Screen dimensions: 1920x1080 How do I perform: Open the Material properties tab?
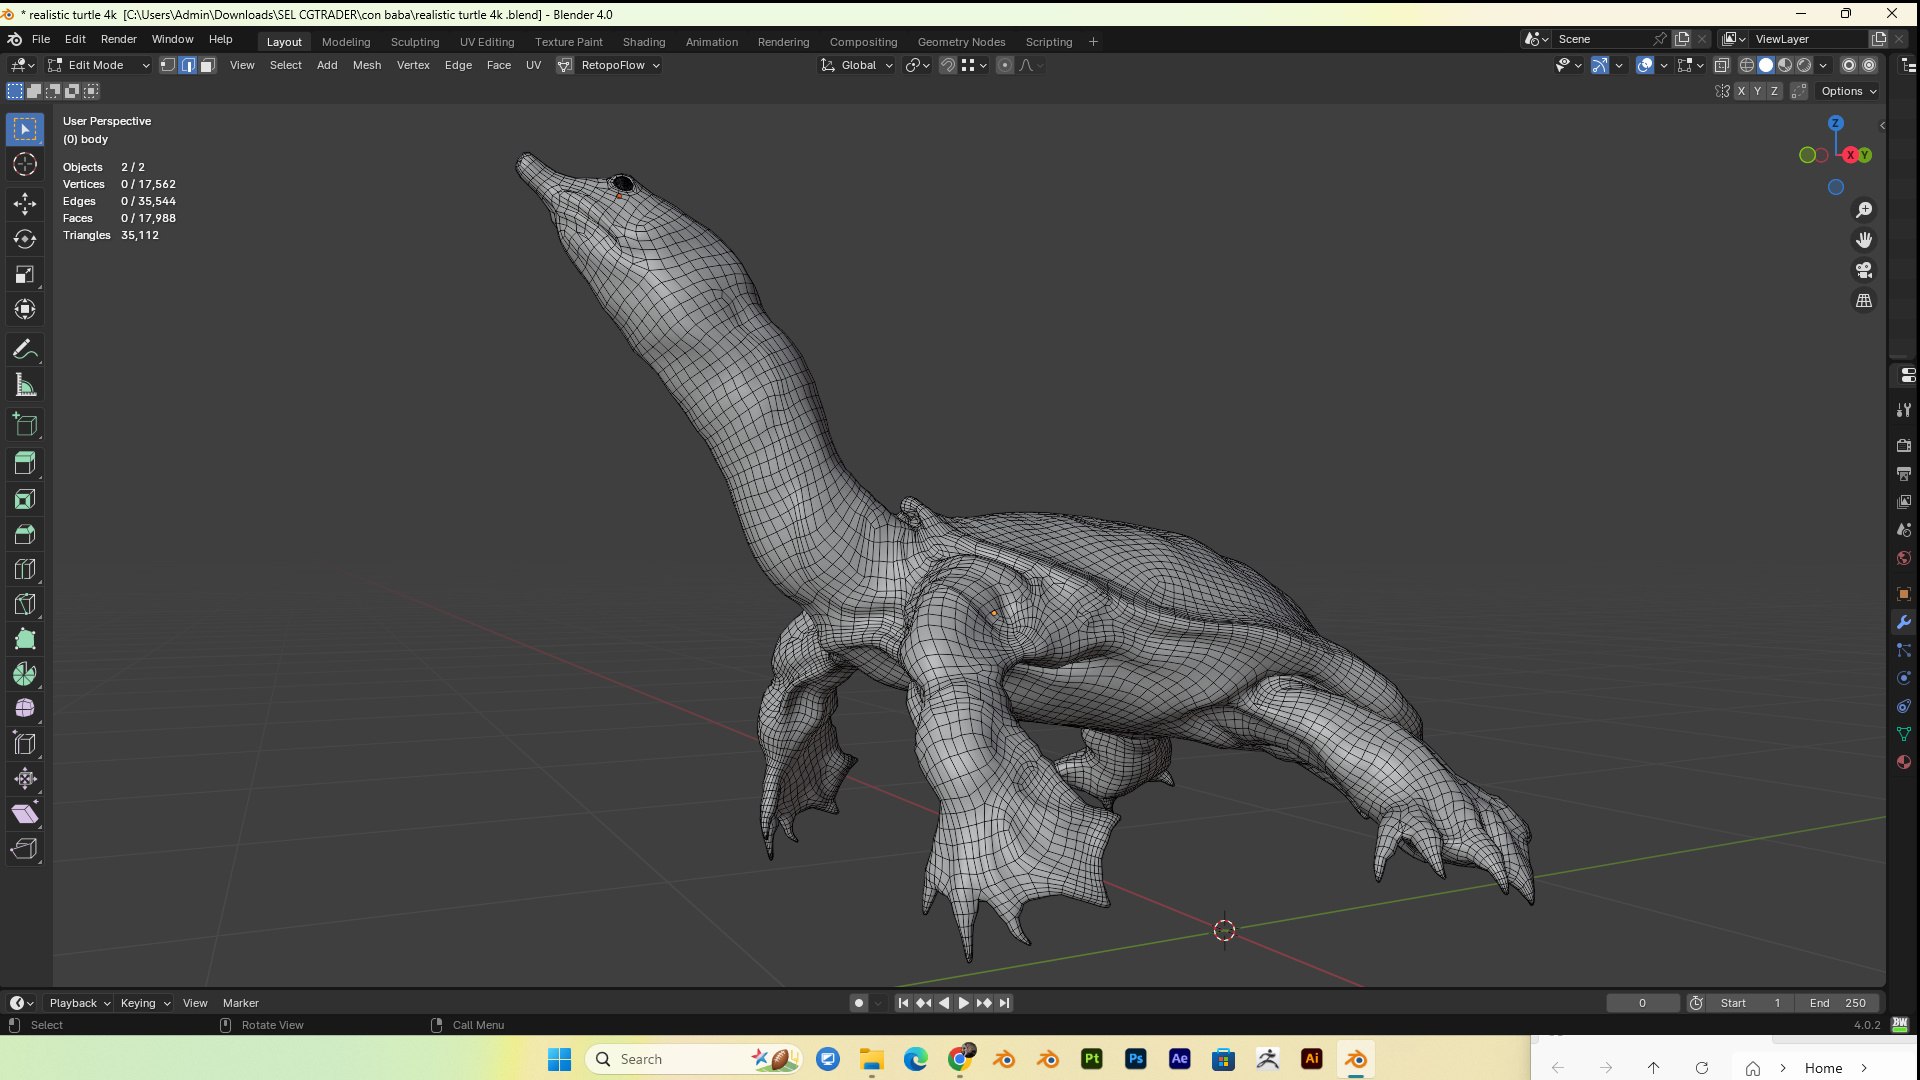1904,762
